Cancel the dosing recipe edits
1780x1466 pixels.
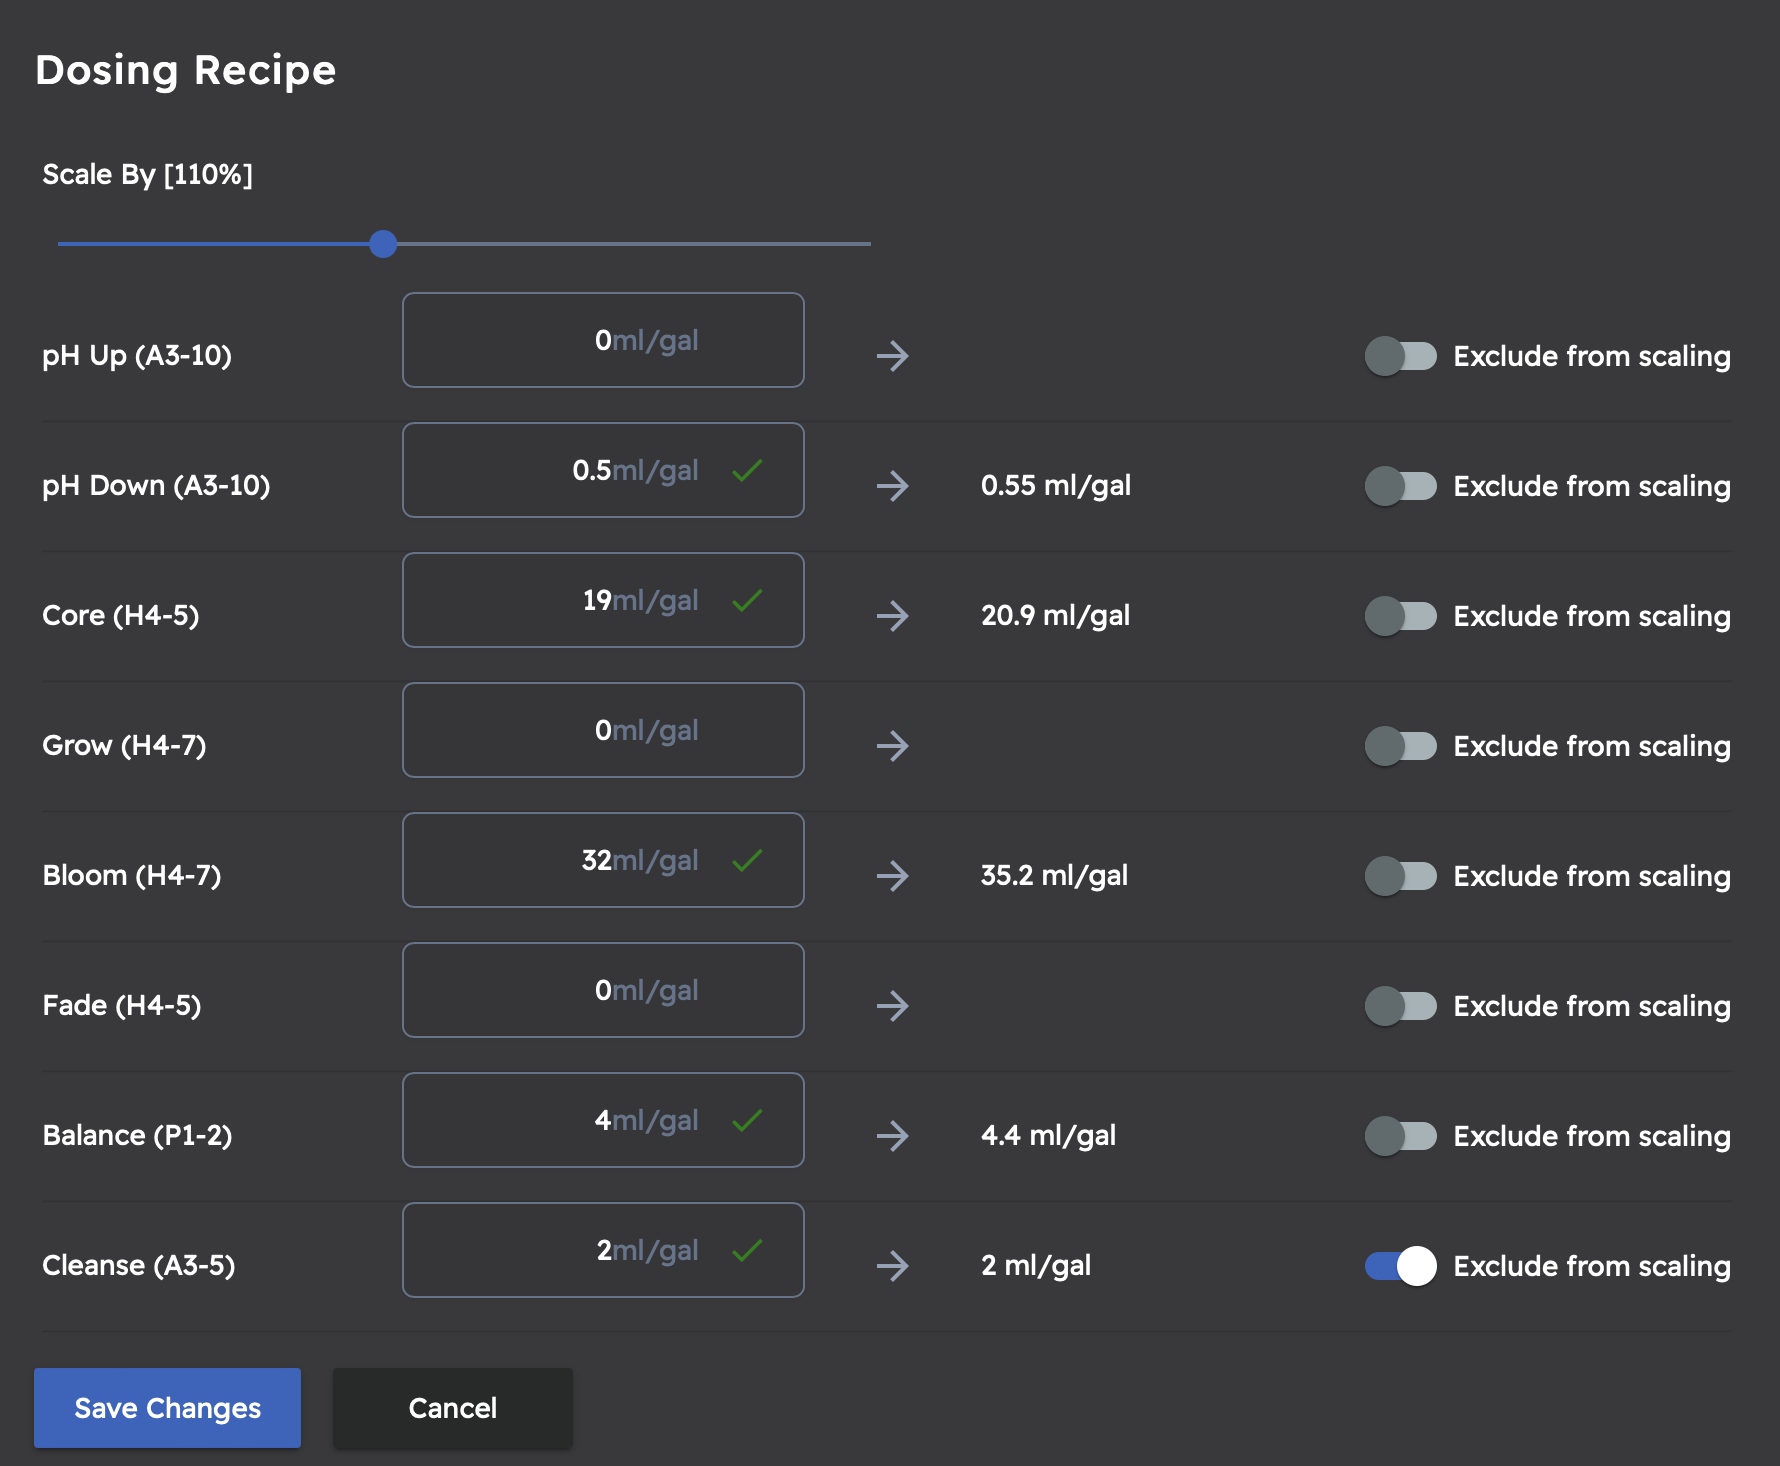[452, 1408]
